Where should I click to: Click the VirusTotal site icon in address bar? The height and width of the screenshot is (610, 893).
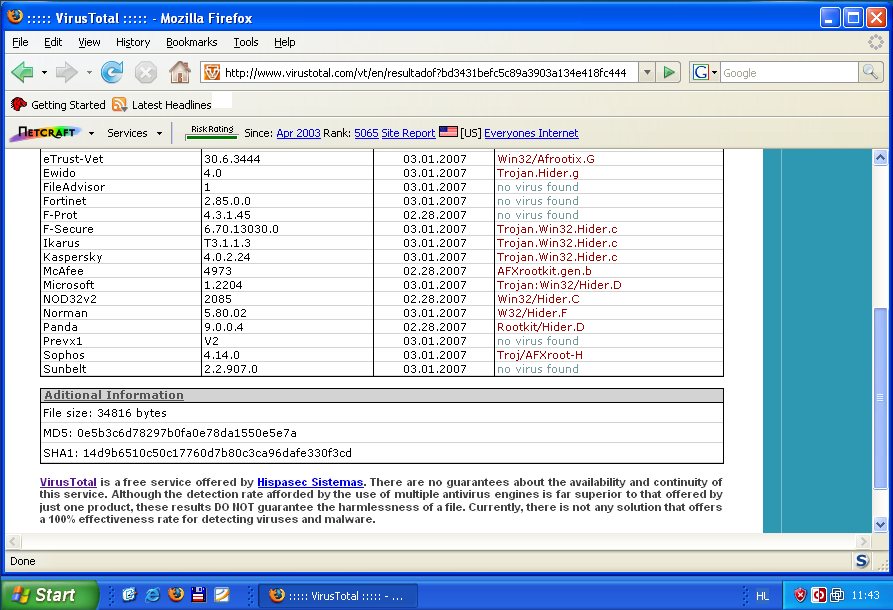(212, 72)
